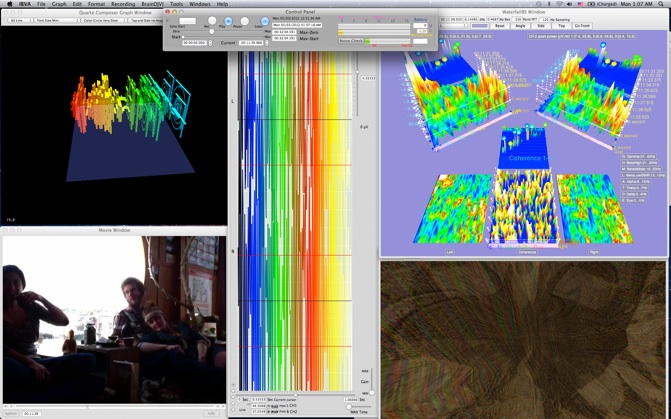Screen dimensions: 671x419
Task: Click the Play button in Control Panel
Action: pyautogui.click(x=228, y=21)
